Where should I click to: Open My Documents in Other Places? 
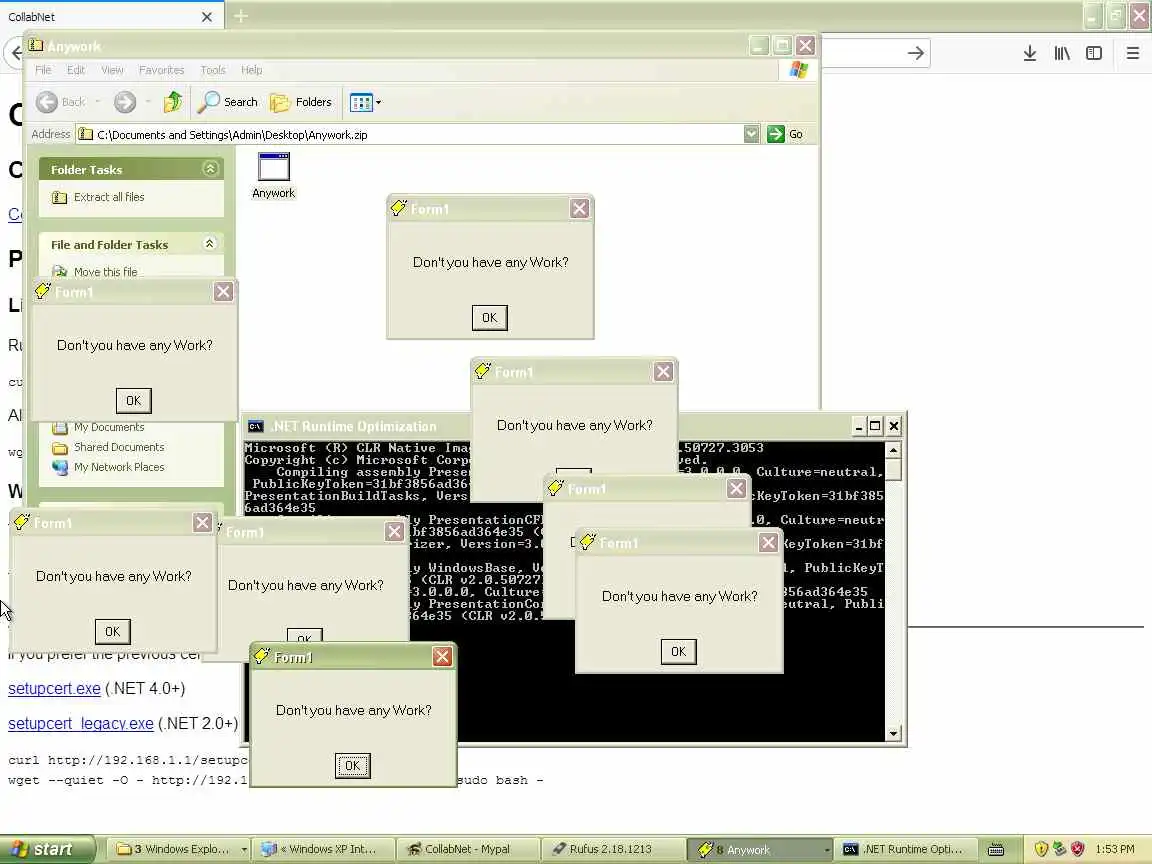click(x=109, y=427)
